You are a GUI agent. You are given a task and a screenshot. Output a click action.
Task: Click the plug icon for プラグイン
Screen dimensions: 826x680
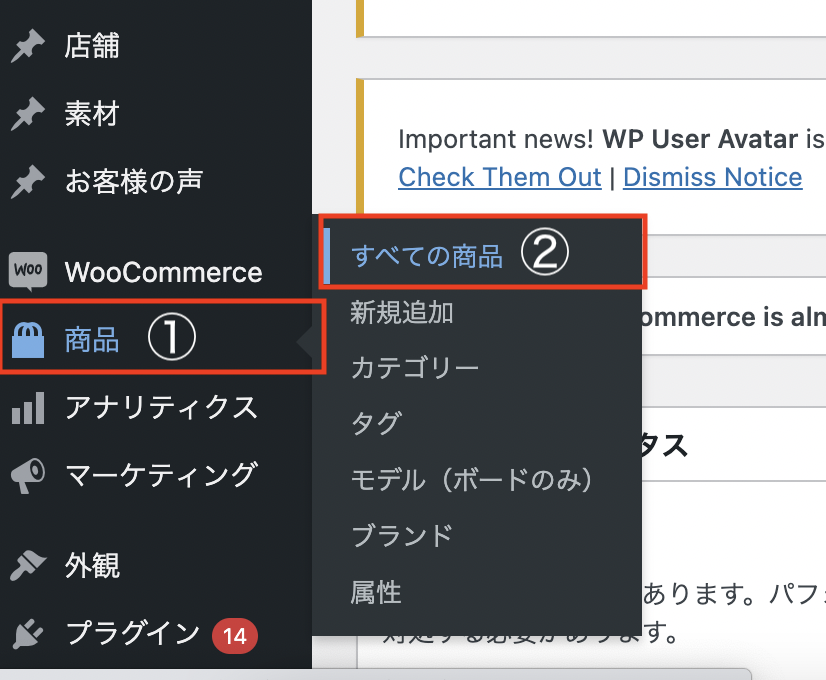[x=28, y=633]
